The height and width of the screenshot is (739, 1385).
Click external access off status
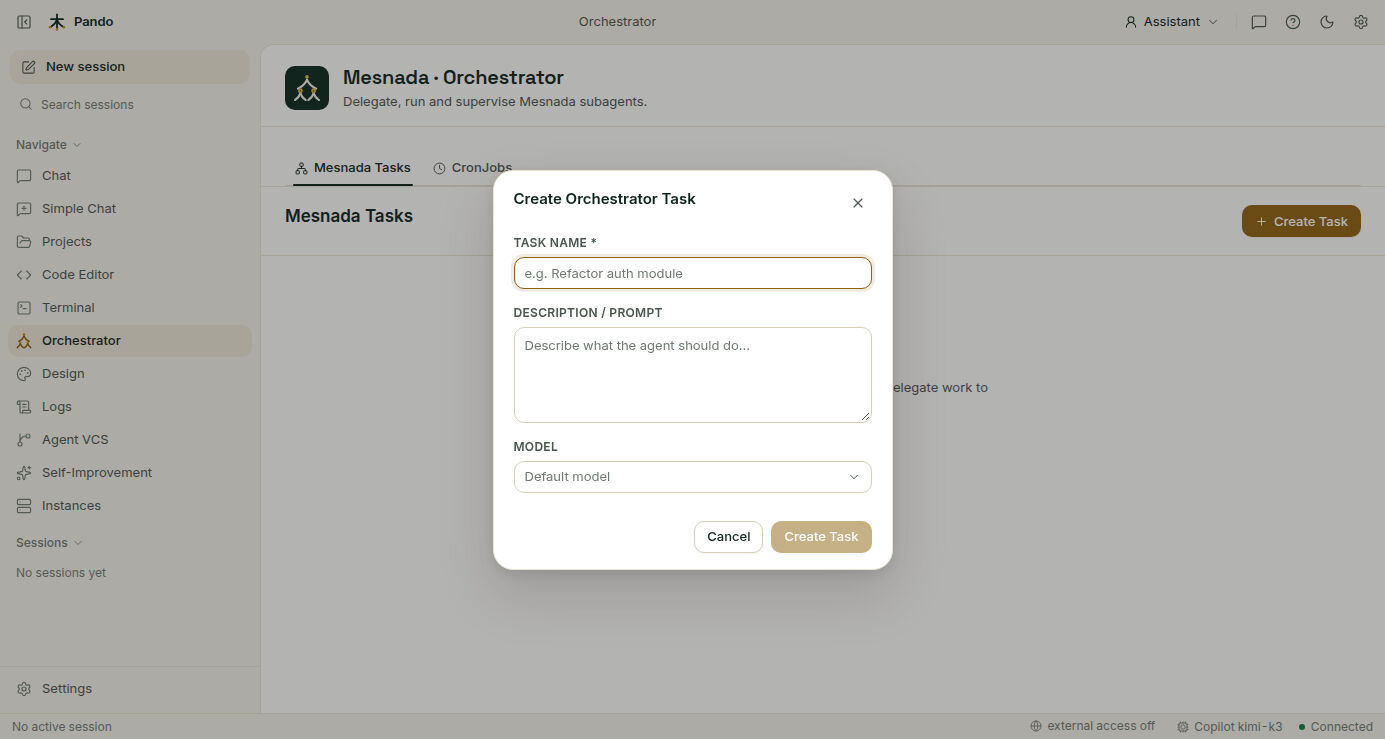[x=1092, y=726]
